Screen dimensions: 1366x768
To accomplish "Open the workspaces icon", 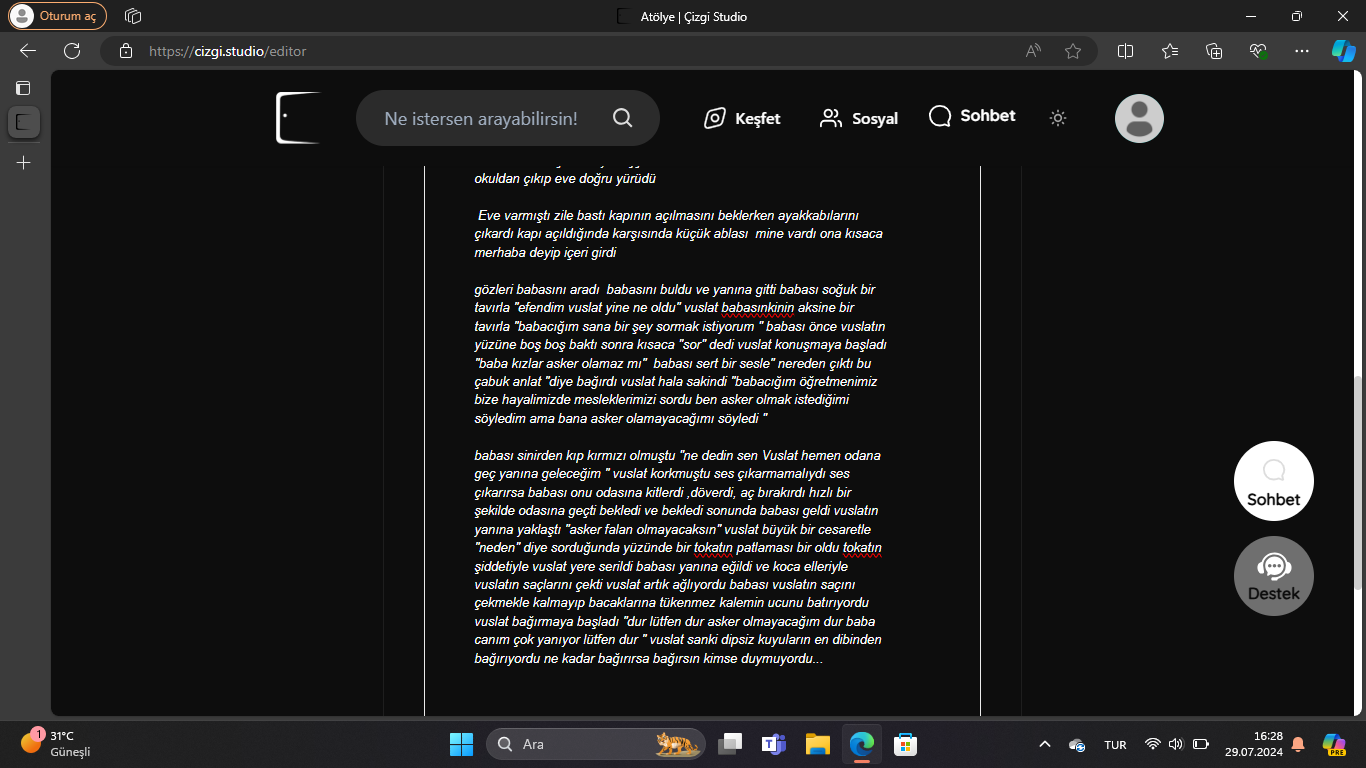I will (x=133, y=16).
